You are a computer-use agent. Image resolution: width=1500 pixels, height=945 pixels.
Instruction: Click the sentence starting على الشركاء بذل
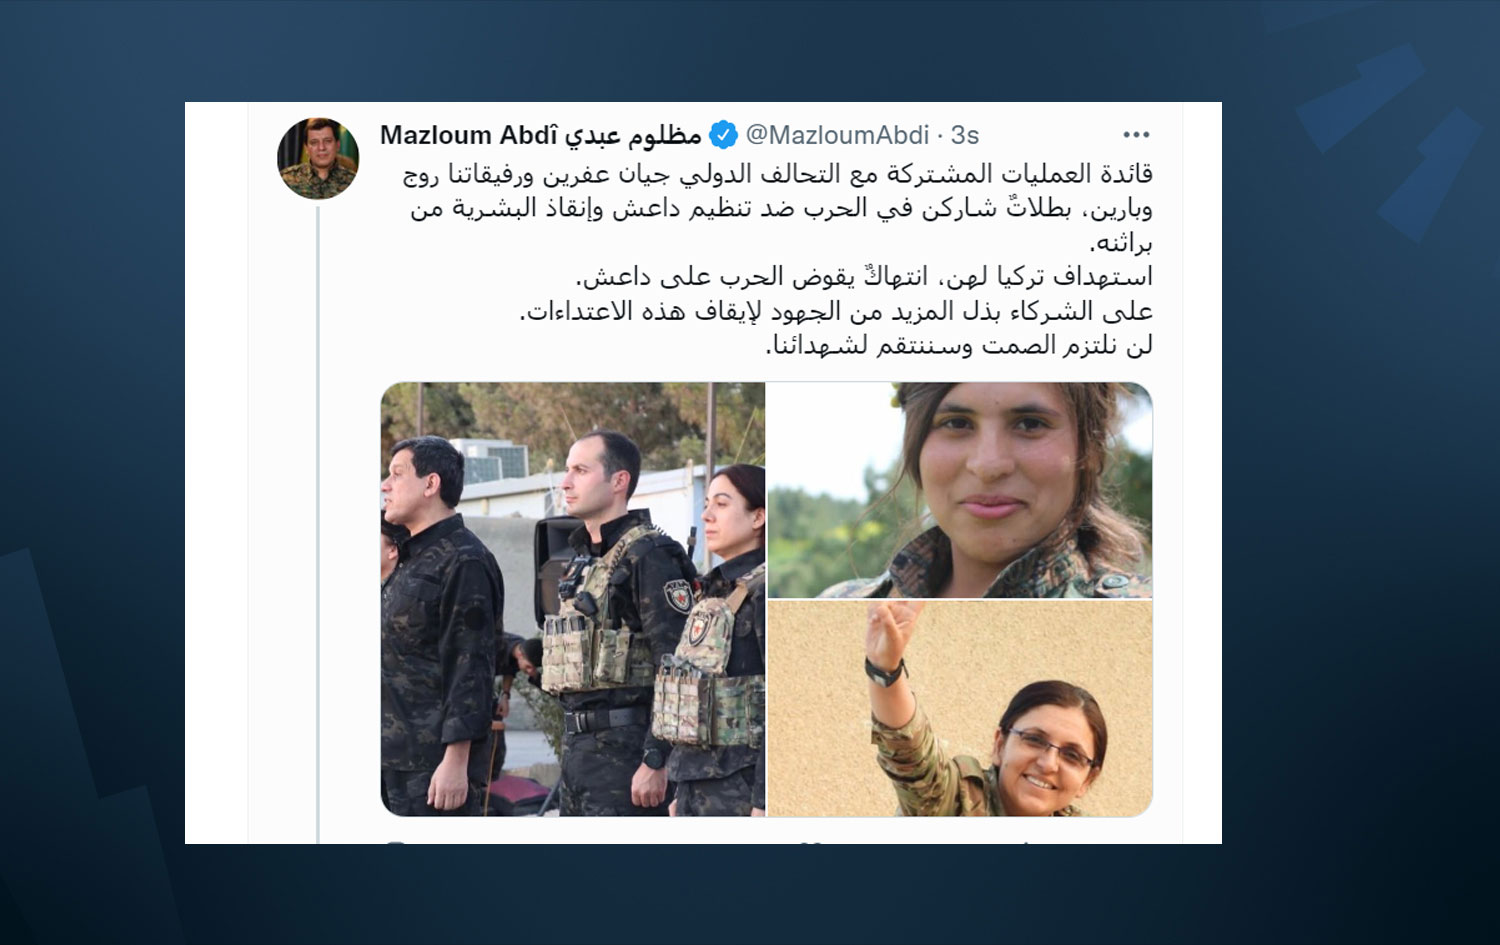(836, 311)
